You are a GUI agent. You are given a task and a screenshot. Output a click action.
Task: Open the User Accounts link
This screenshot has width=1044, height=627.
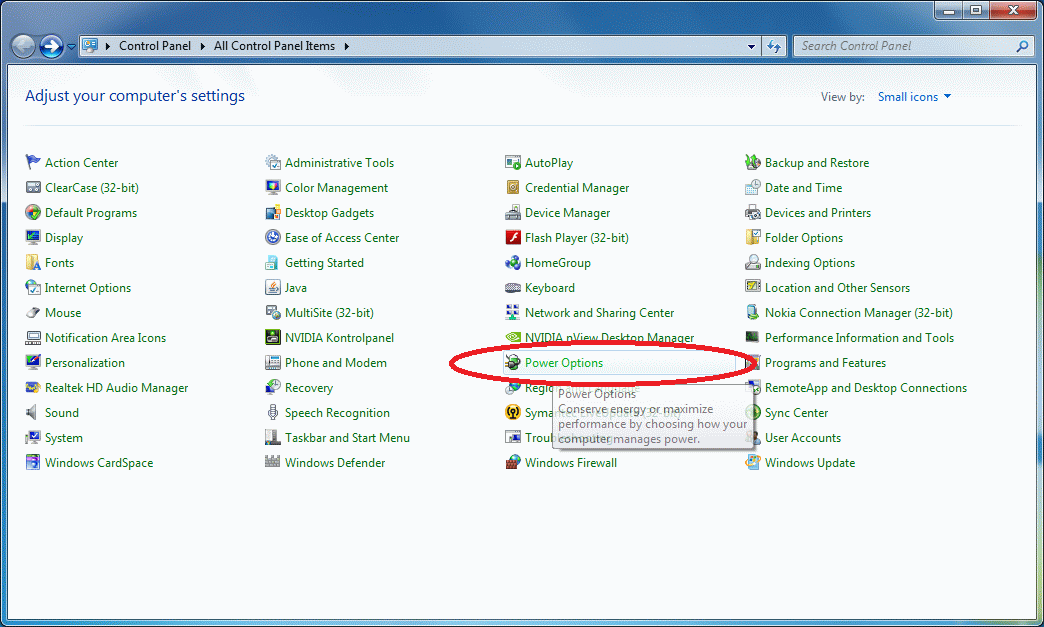coord(803,438)
